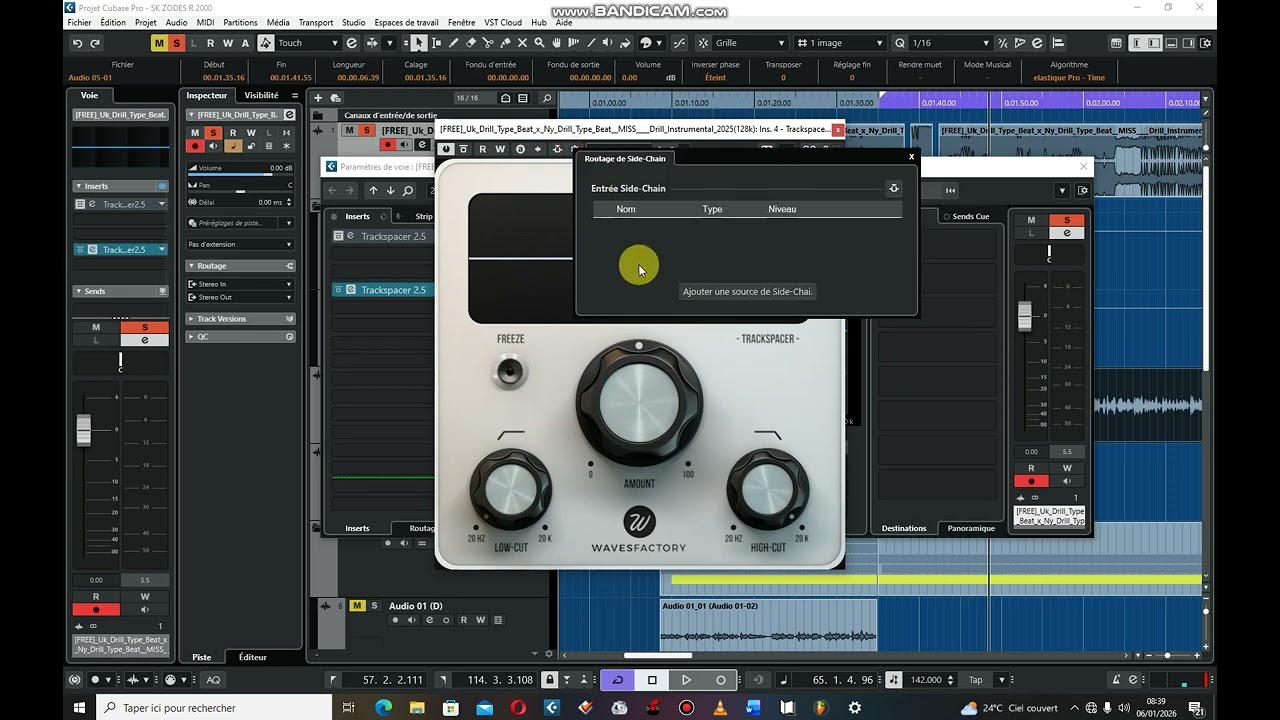
Task: Select the Mute X tool
Action: pyautogui.click(x=522, y=43)
